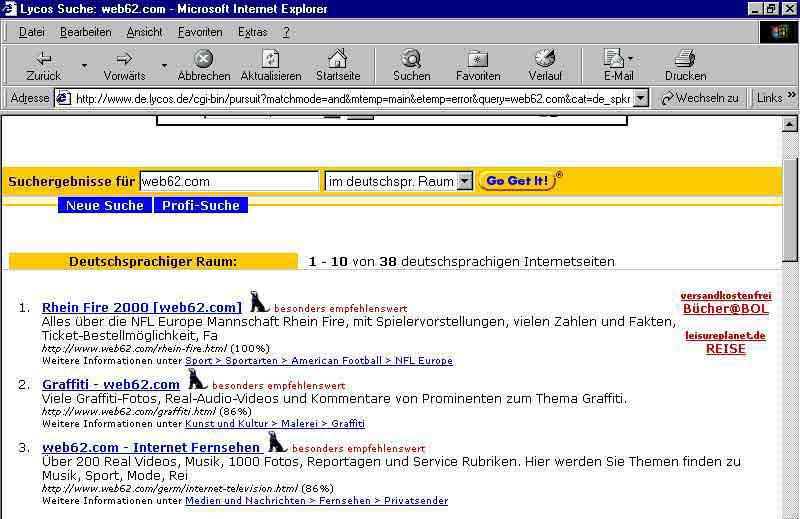Click the dog icon beside Rhein Fire result
The height and width of the screenshot is (519, 800).
point(258,302)
